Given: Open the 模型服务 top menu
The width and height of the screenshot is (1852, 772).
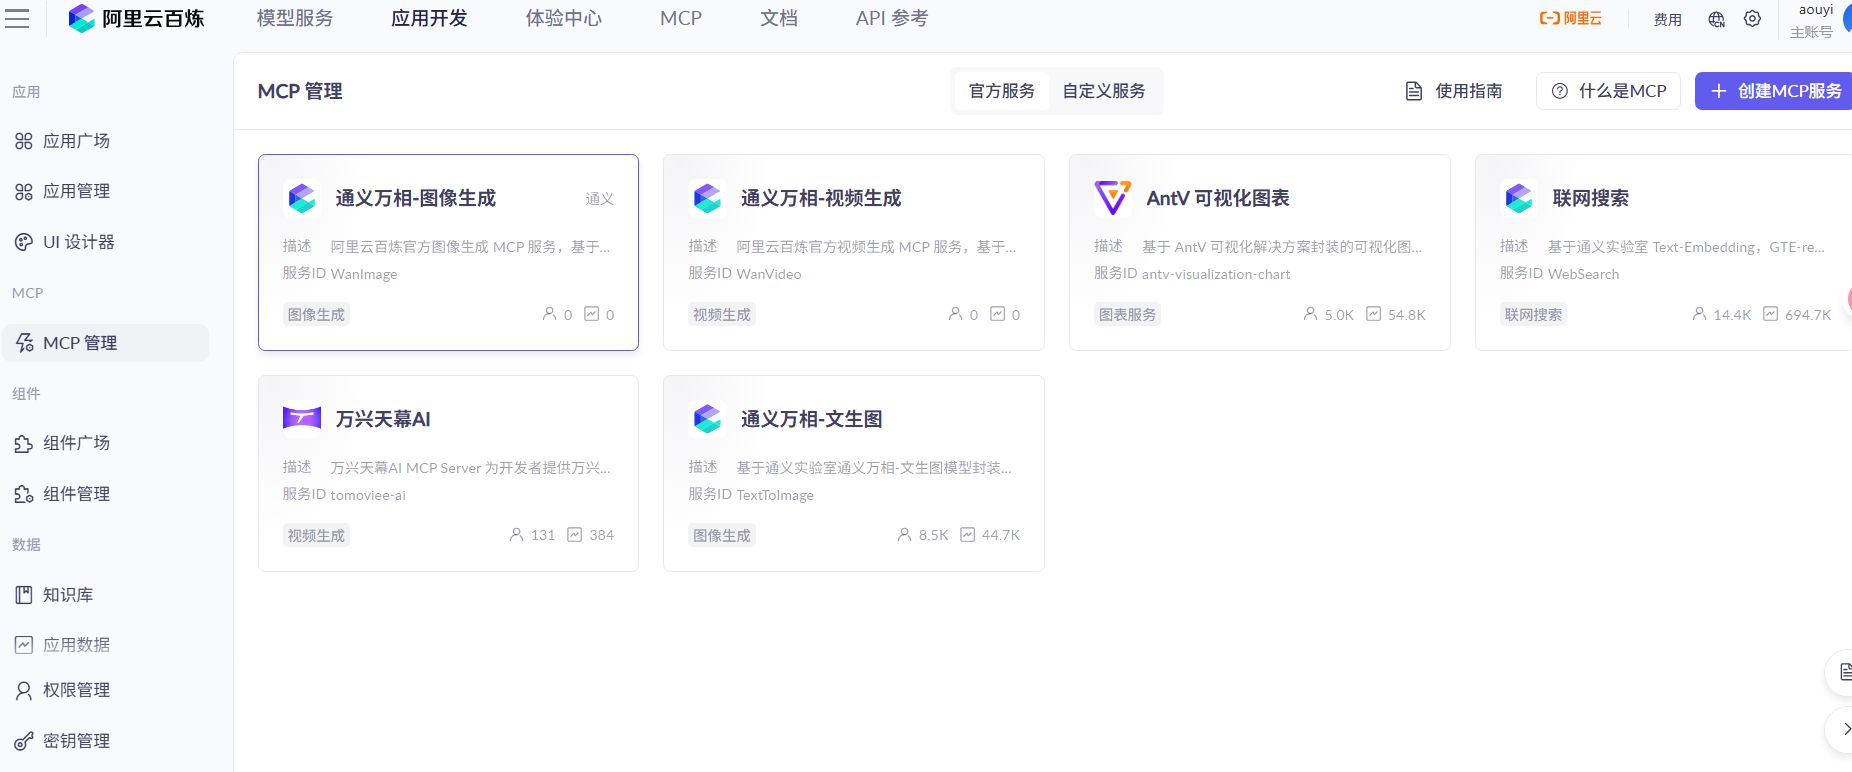Looking at the screenshot, I should tap(294, 19).
